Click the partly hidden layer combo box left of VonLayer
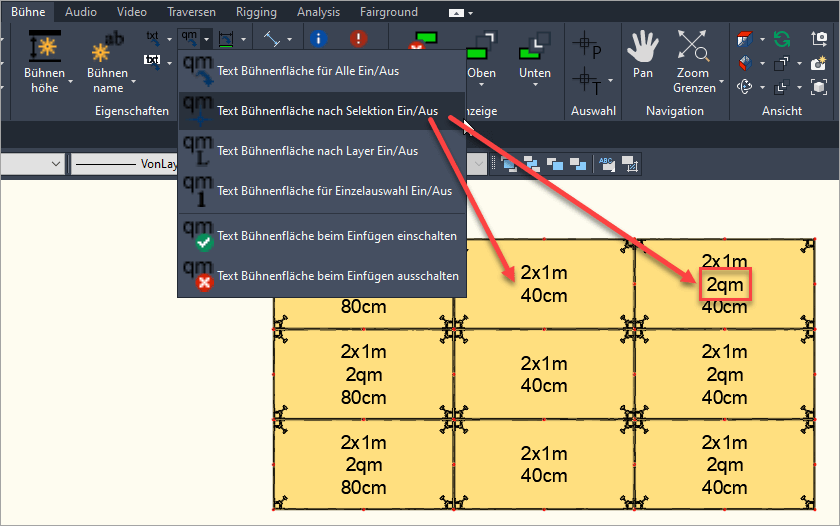The height and width of the screenshot is (526, 840). pyautogui.click(x=33, y=164)
